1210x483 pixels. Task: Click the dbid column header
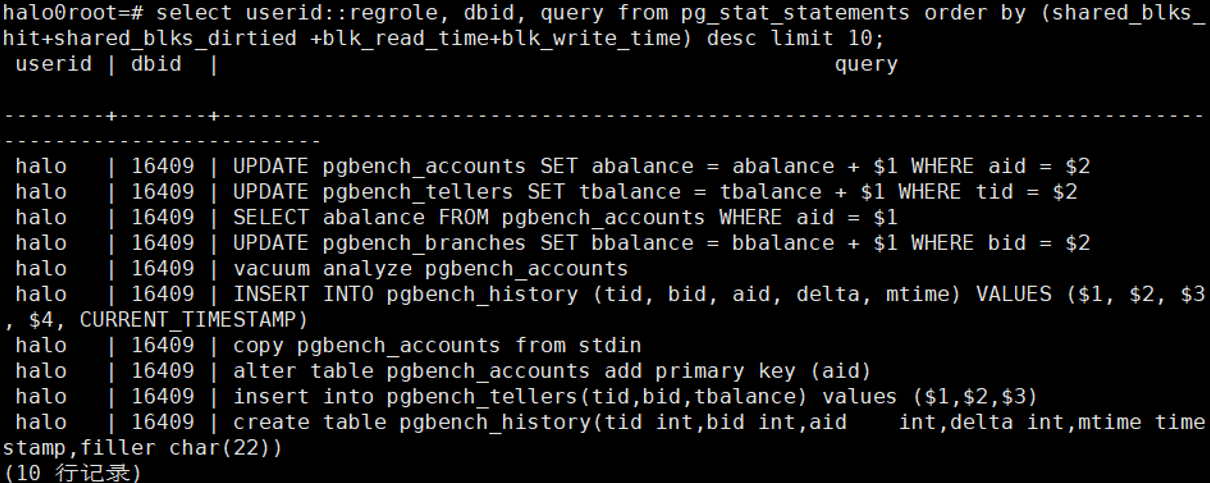click(x=156, y=65)
